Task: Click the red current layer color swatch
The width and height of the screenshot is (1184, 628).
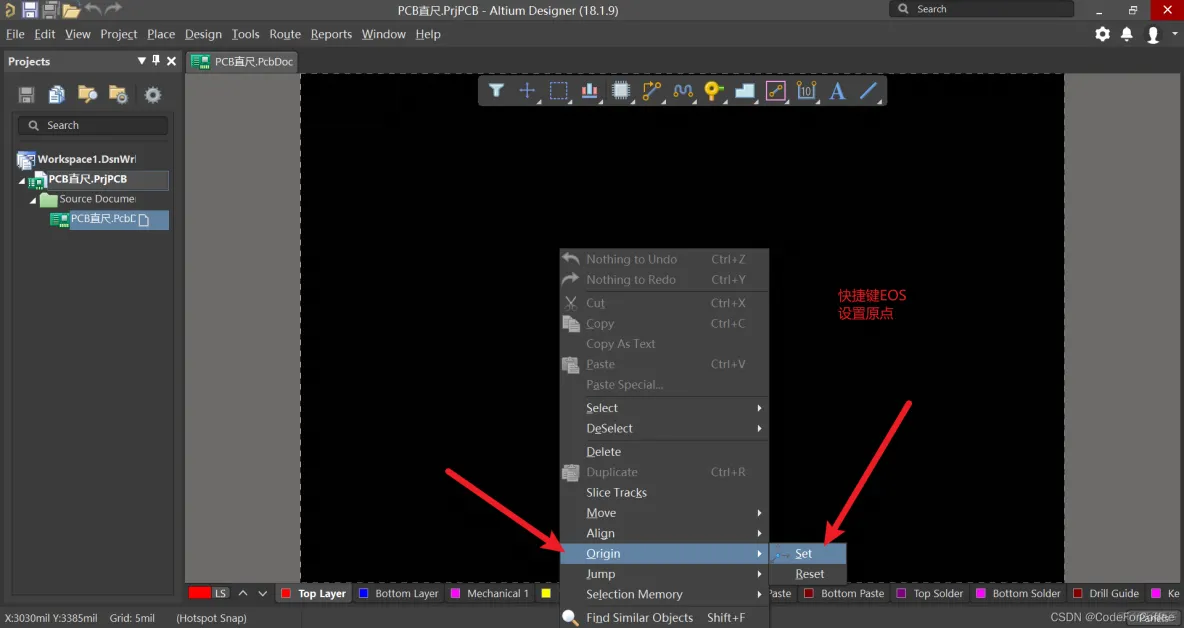Action: [199, 593]
